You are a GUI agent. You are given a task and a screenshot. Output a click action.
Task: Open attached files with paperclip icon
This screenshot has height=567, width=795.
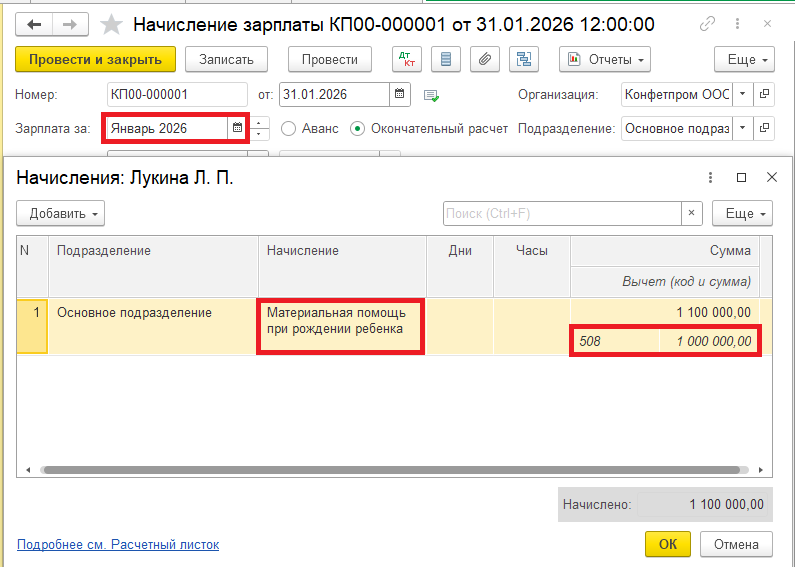click(485, 59)
